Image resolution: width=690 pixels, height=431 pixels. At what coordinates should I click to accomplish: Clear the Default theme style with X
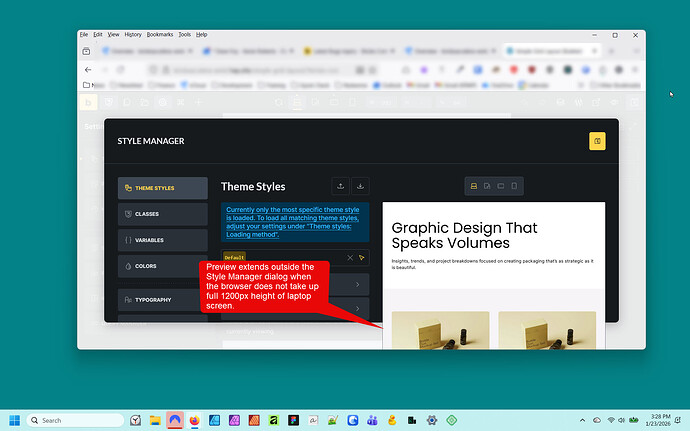(x=350, y=258)
